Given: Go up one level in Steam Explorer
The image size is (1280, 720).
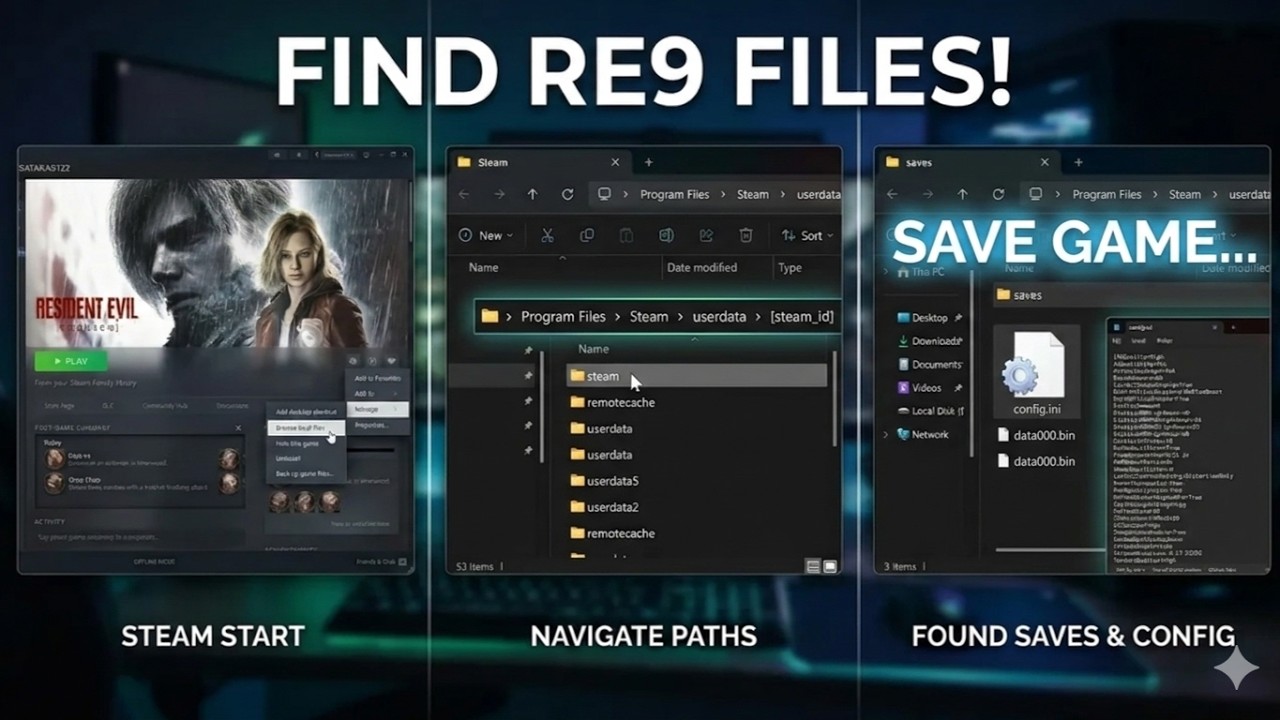Looking at the screenshot, I should 533,195.
